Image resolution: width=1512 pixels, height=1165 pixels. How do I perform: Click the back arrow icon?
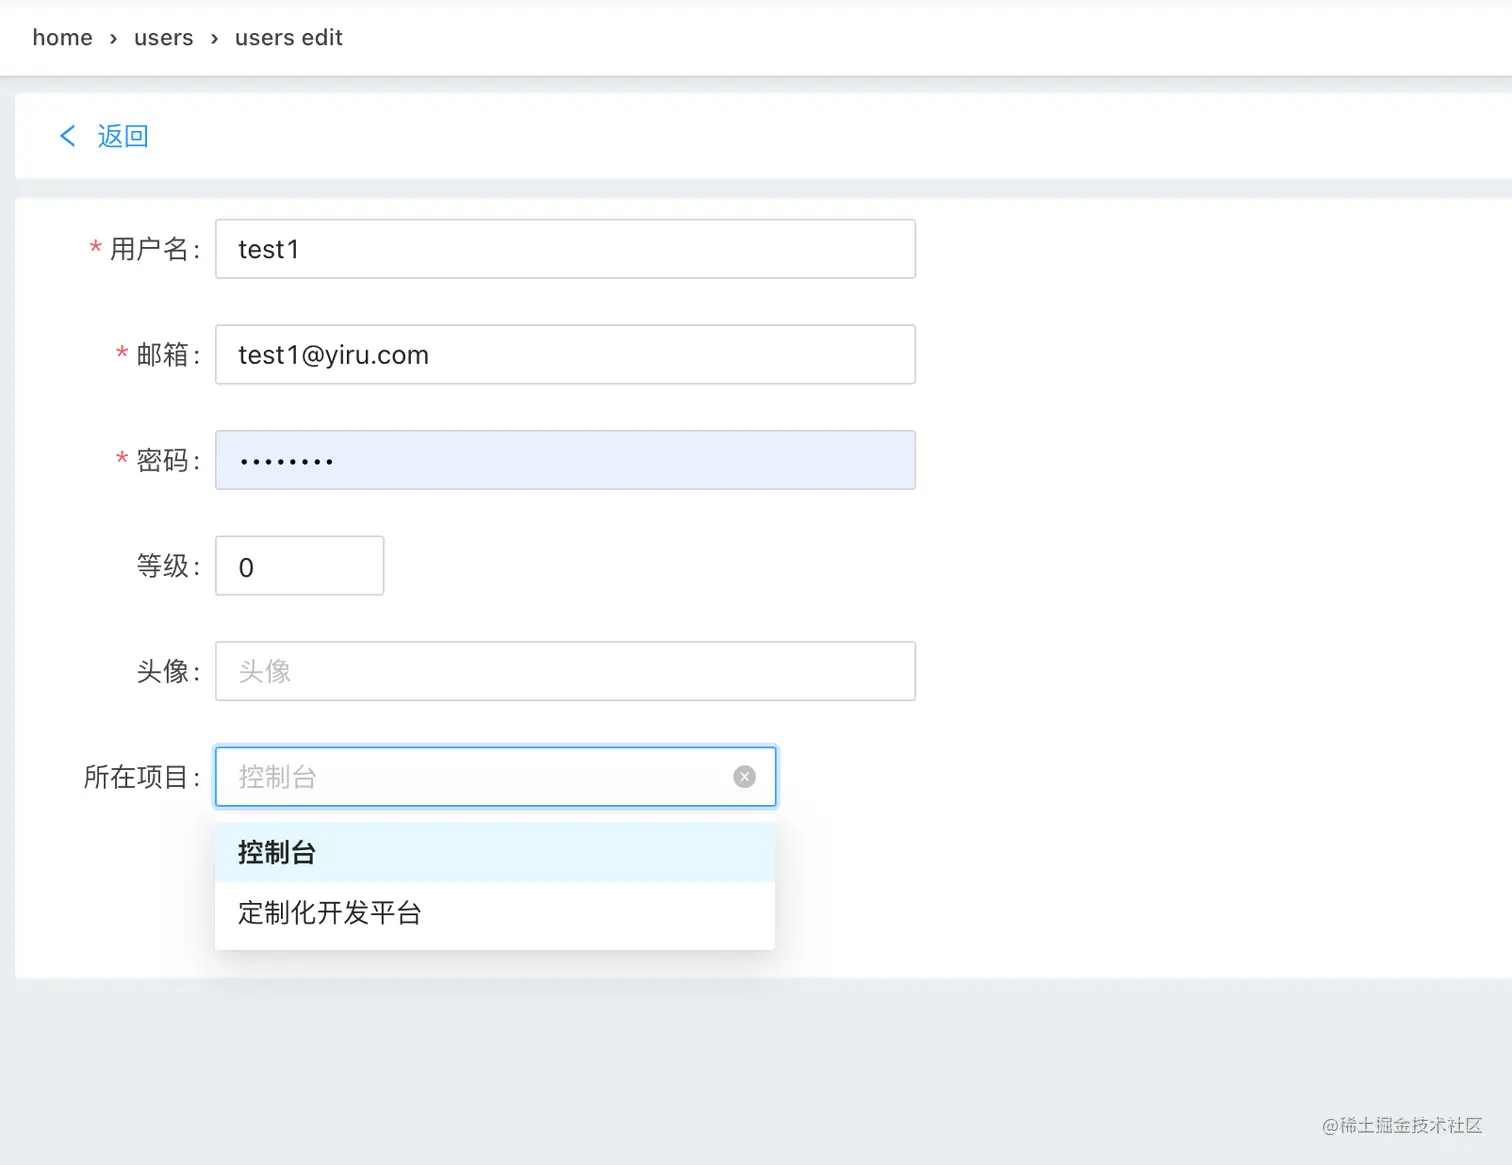pyautogui.click(x=68, y=136)
